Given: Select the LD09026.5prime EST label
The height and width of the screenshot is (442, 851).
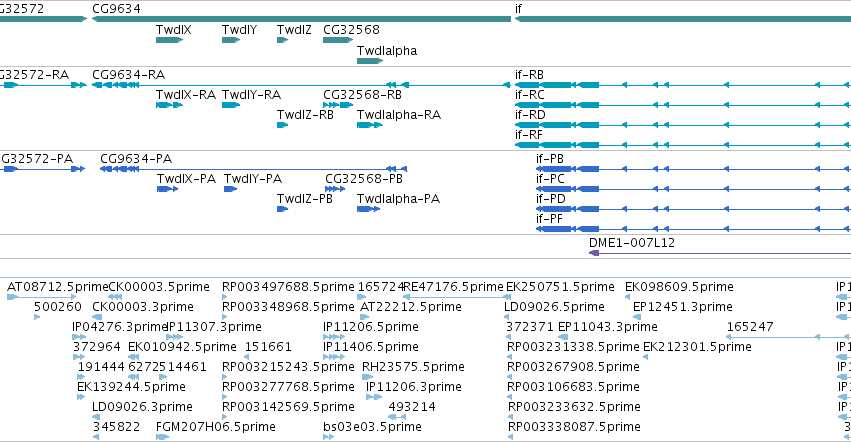Looking at the screenshot, I should click(554, 307).
